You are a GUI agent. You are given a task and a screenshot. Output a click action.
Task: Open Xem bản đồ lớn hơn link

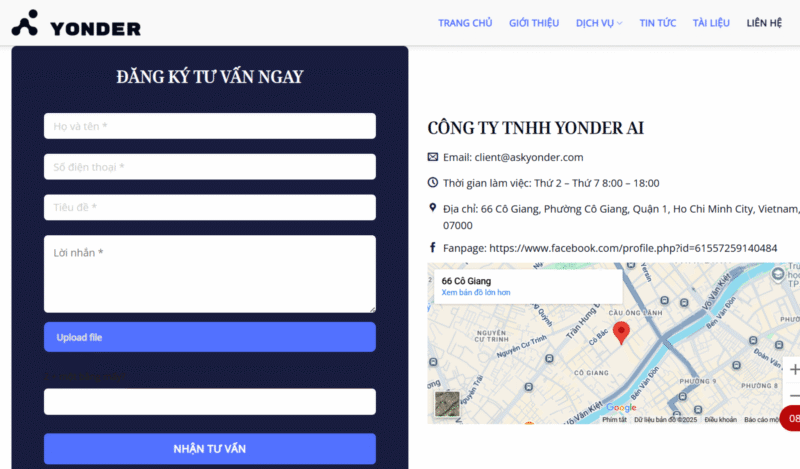(x=476, y=293)
